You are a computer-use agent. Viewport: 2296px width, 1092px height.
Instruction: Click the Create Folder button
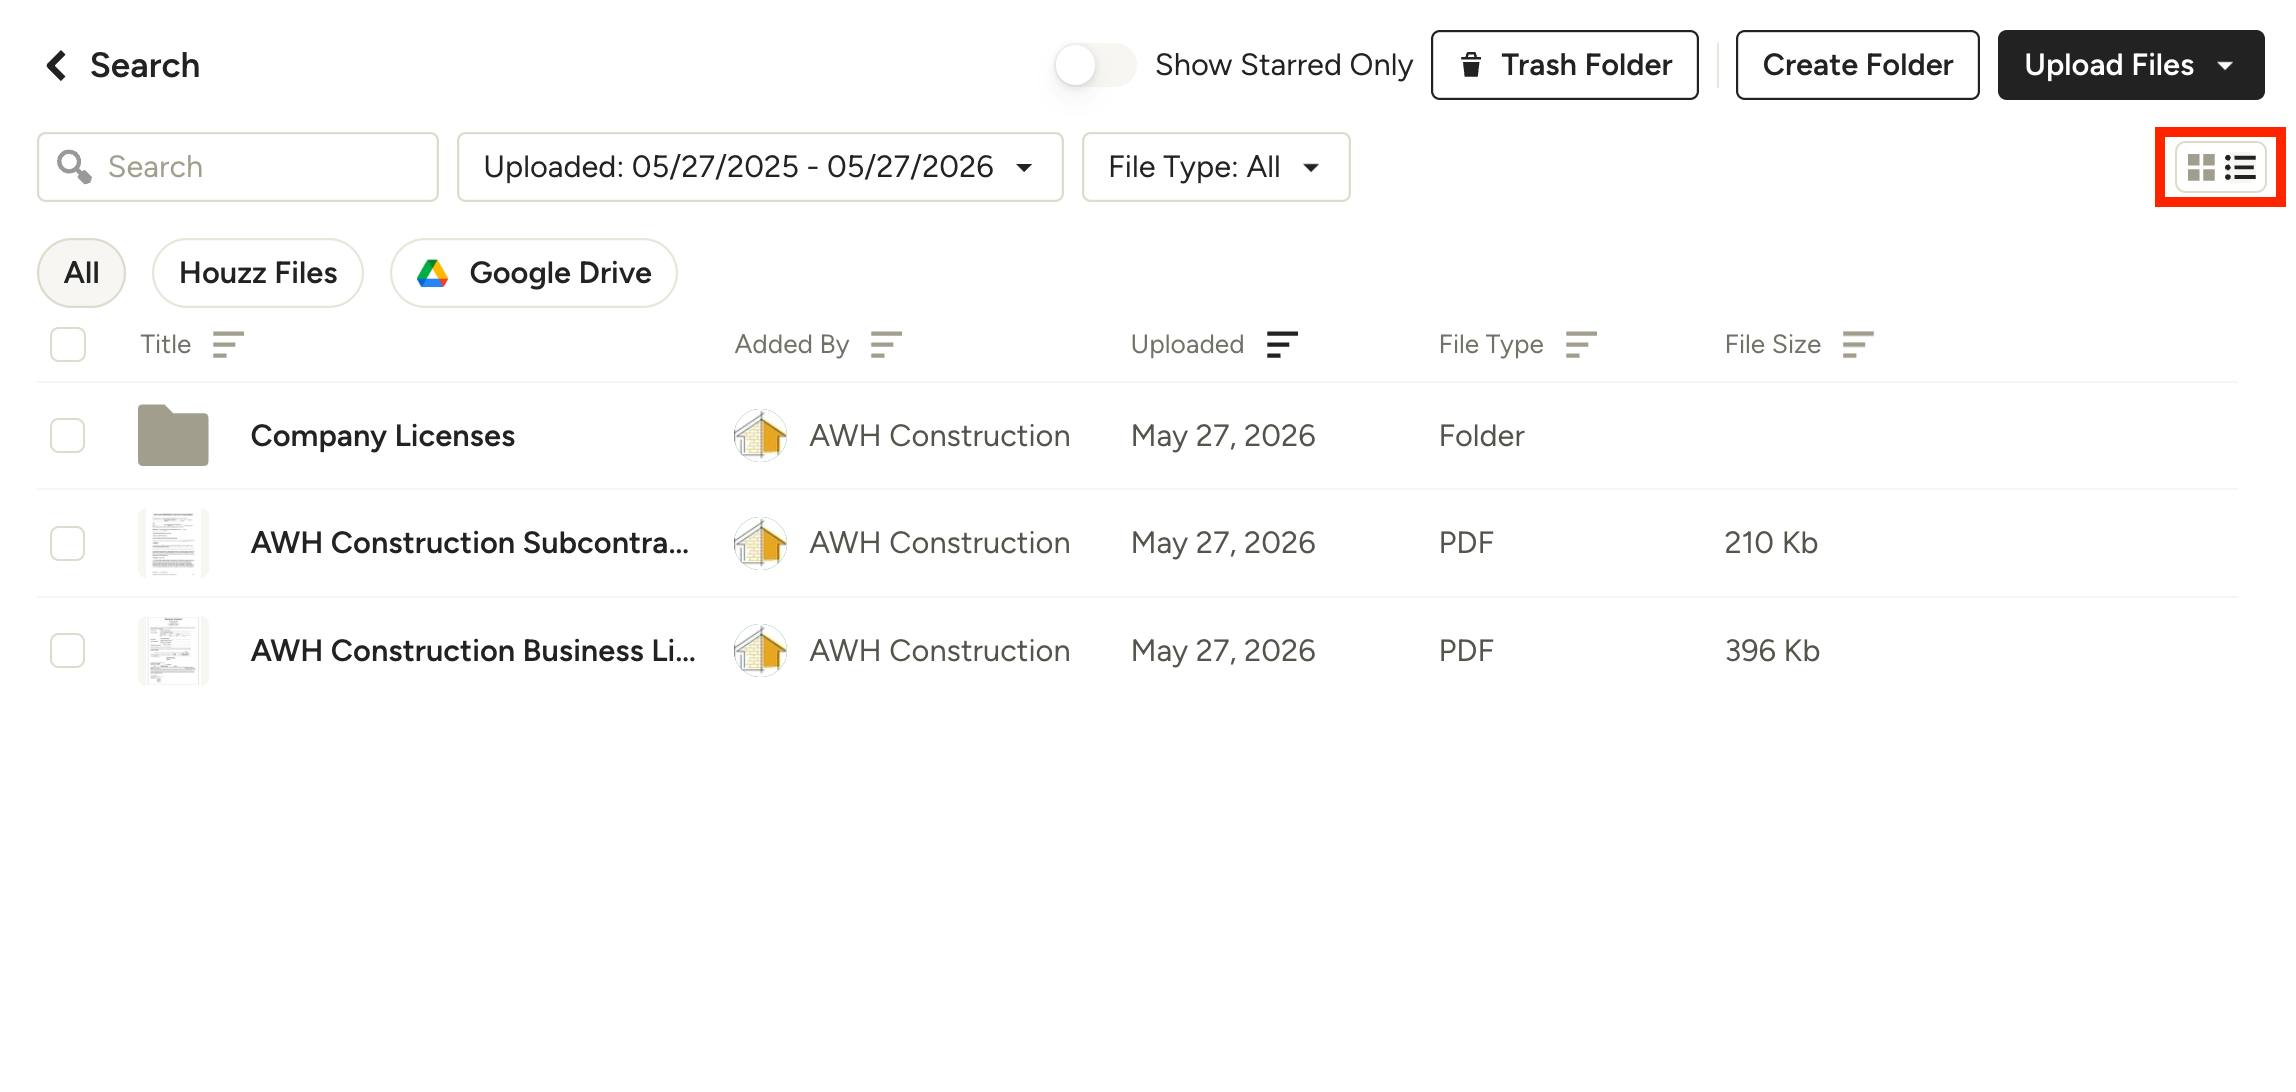[1858, 65]
